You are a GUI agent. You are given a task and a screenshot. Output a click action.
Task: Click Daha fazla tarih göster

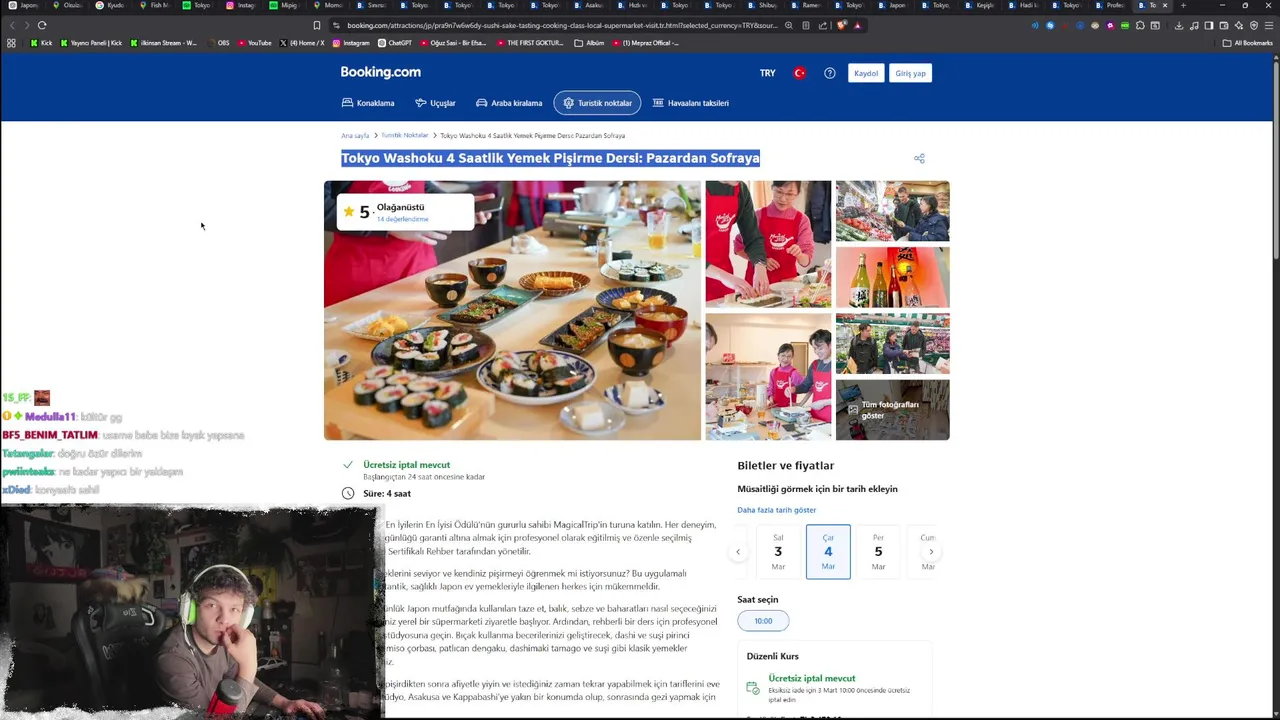(x=777, y=510)
